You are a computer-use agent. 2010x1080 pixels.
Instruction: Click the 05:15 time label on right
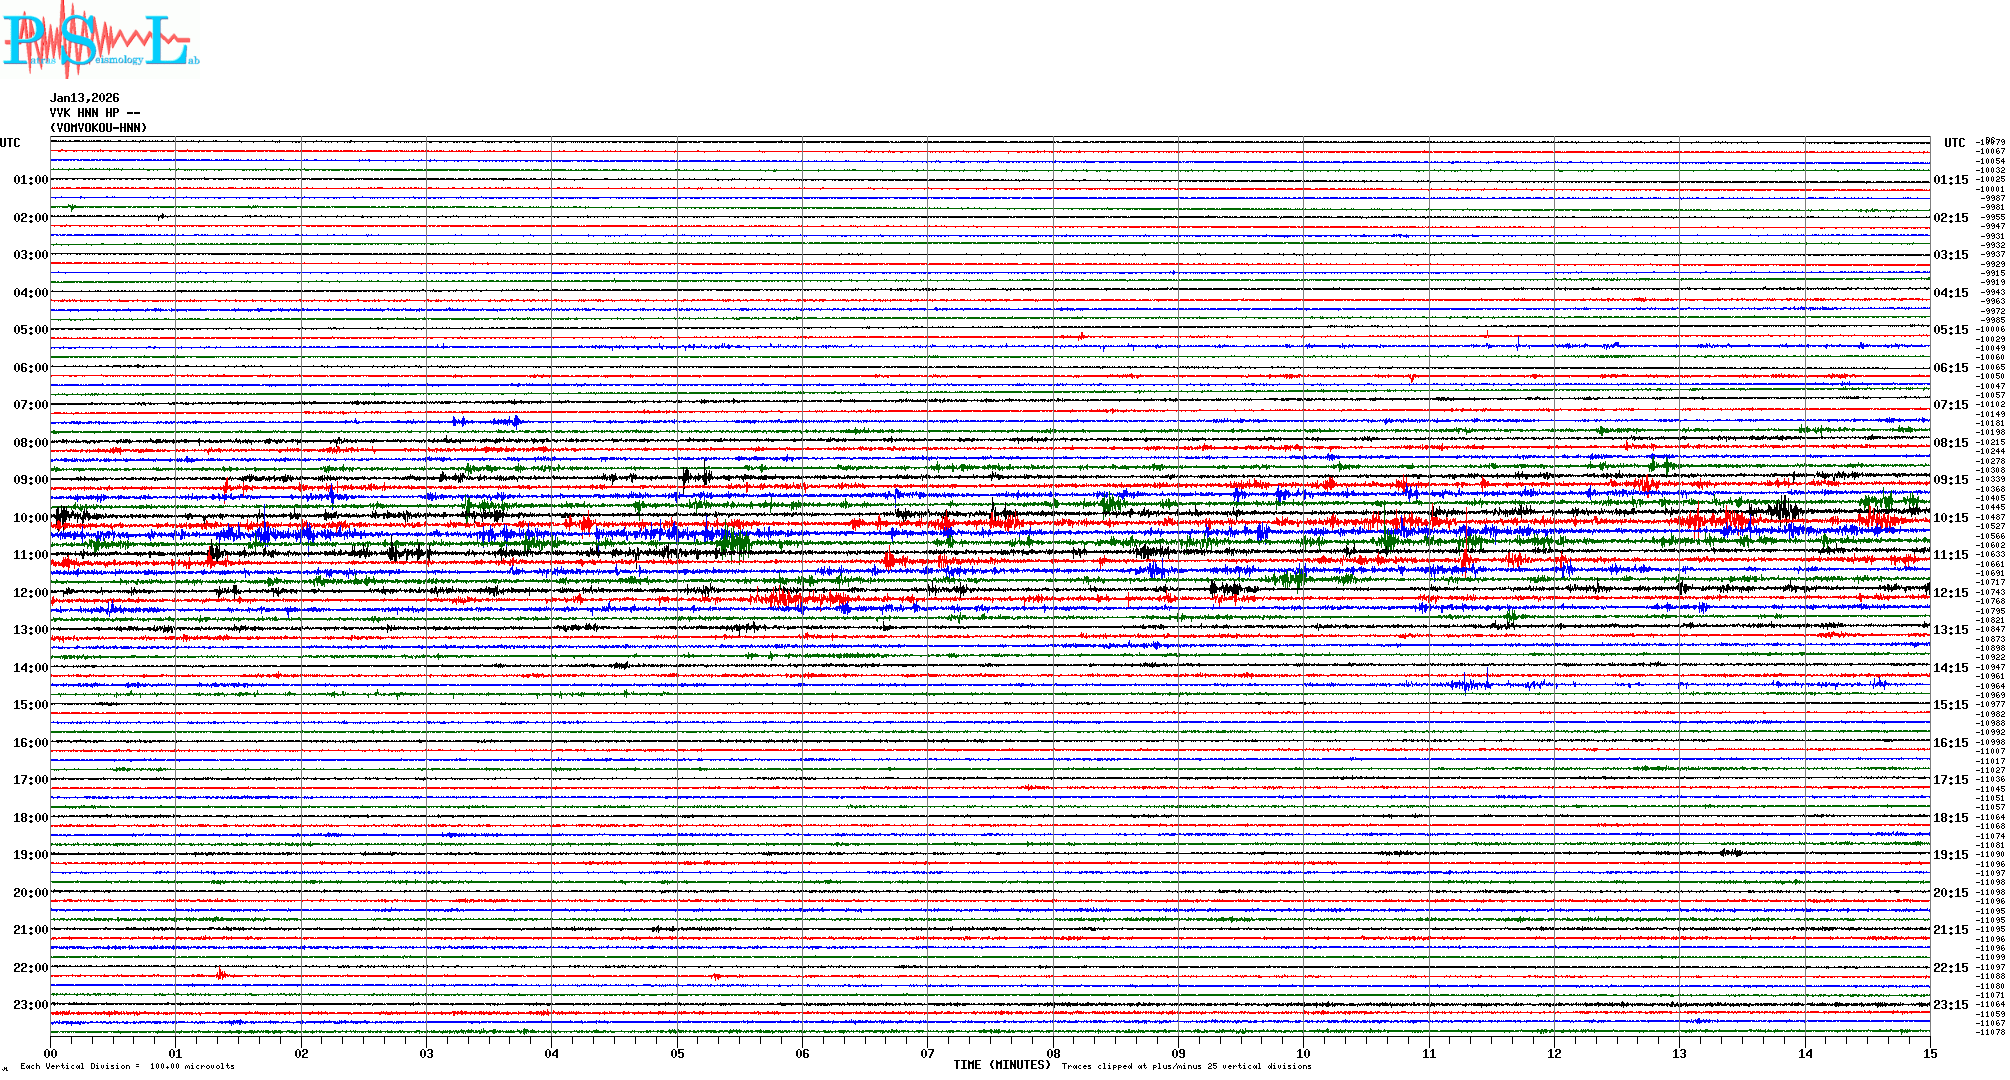1950,330
